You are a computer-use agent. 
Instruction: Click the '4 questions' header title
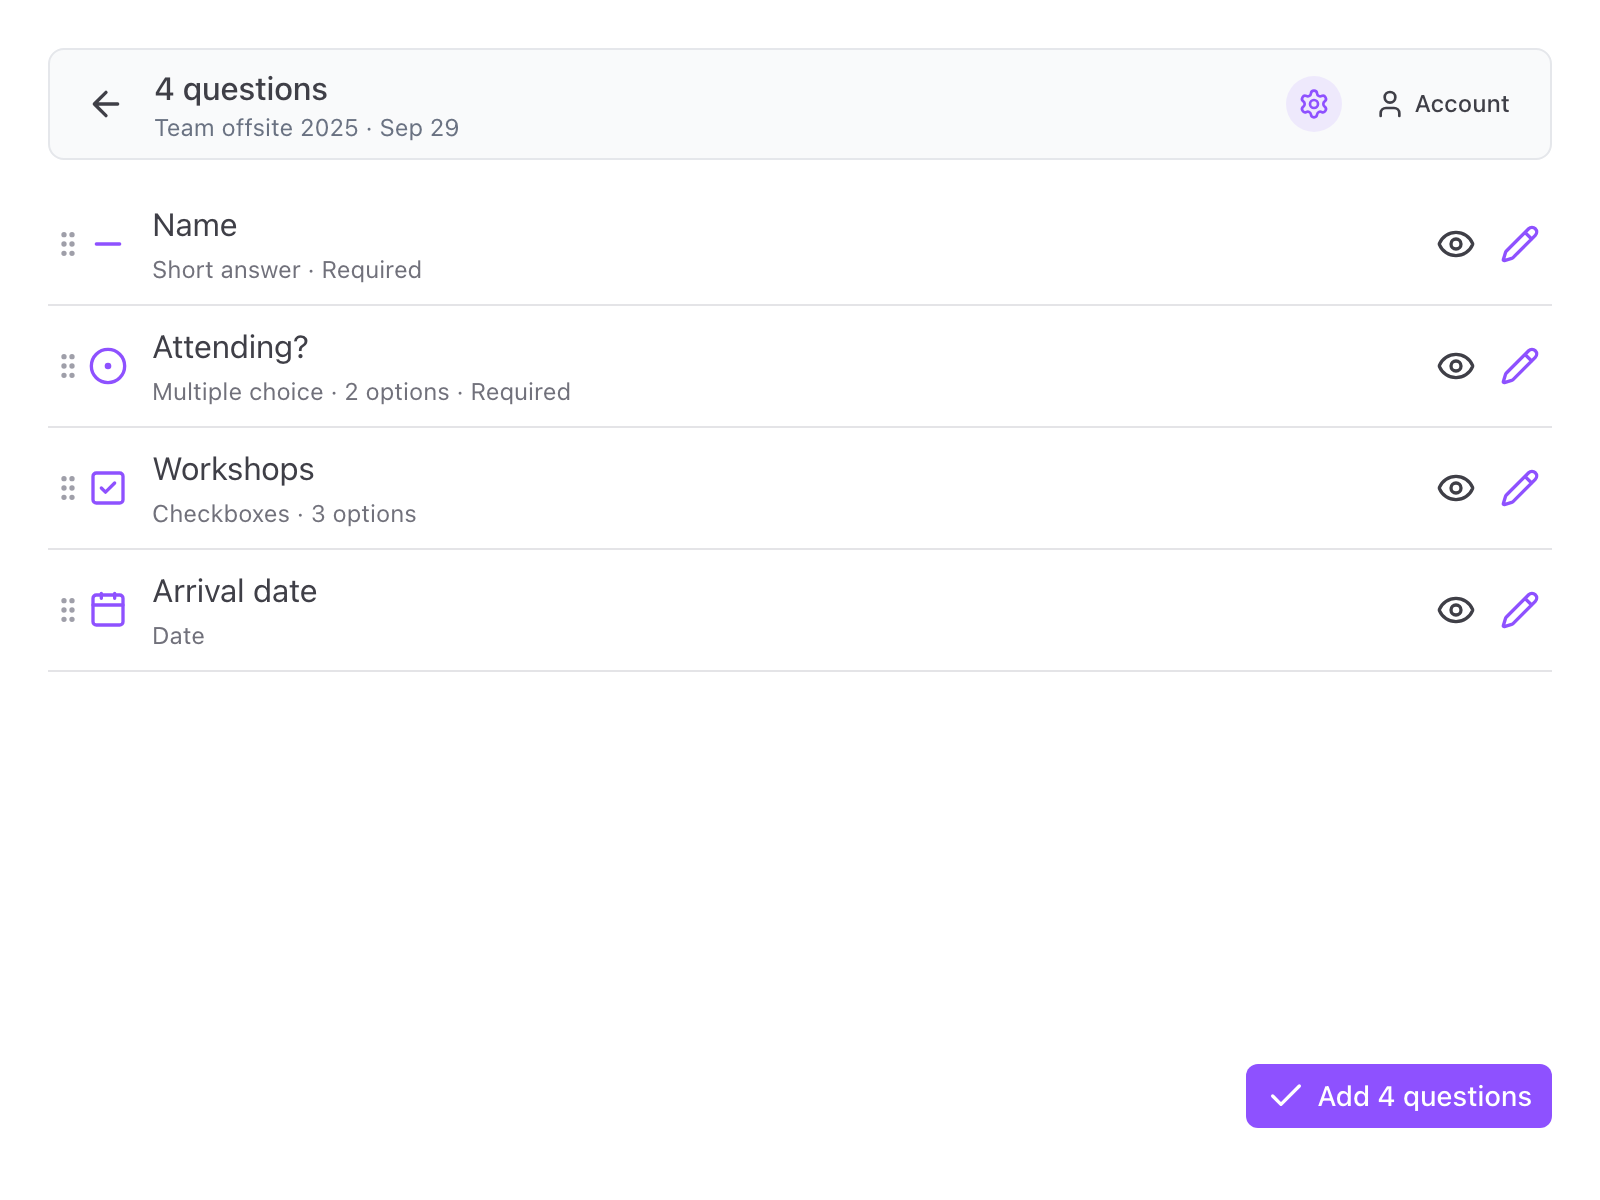click(x=241, y=90)
